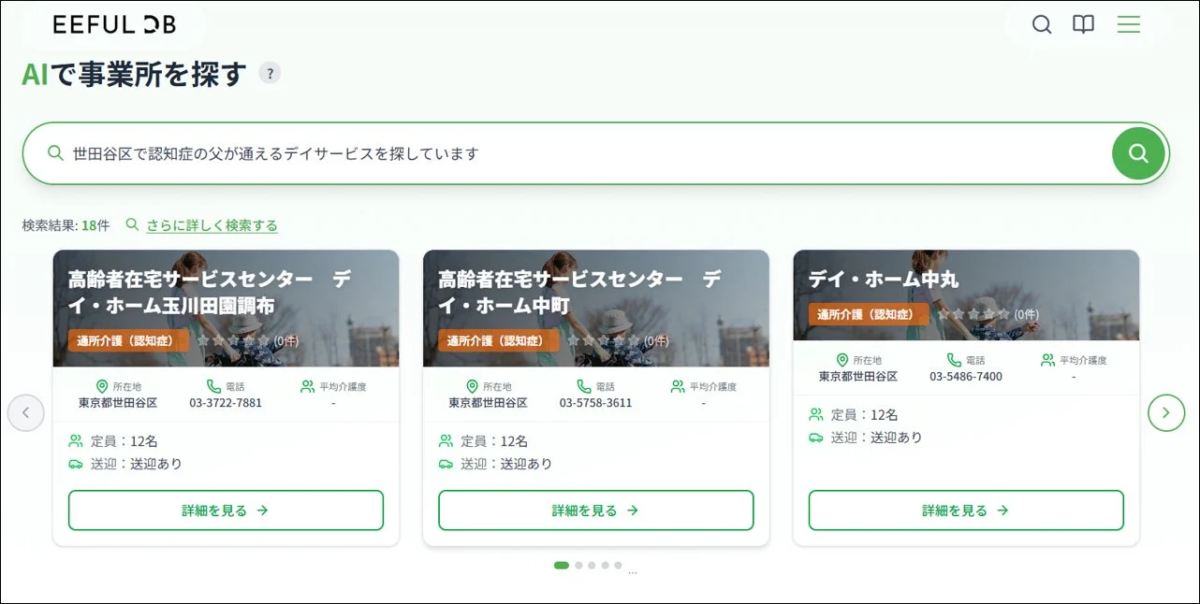Click 詳細を見る on デイ・ホーム中丸
Viewport: 1200px width, 604px height.
[x=964, y=509]
